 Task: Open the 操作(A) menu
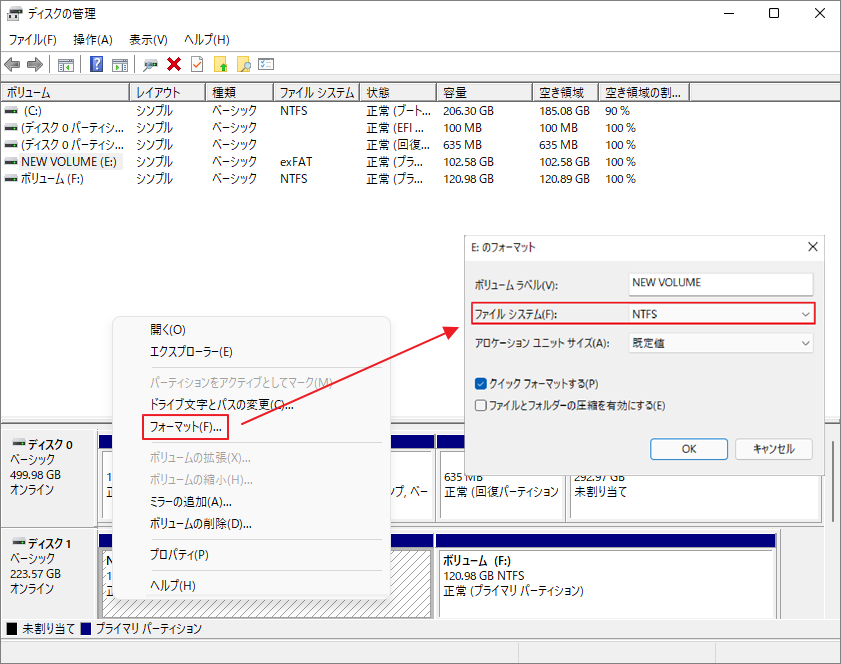click(x=92, y=39)
